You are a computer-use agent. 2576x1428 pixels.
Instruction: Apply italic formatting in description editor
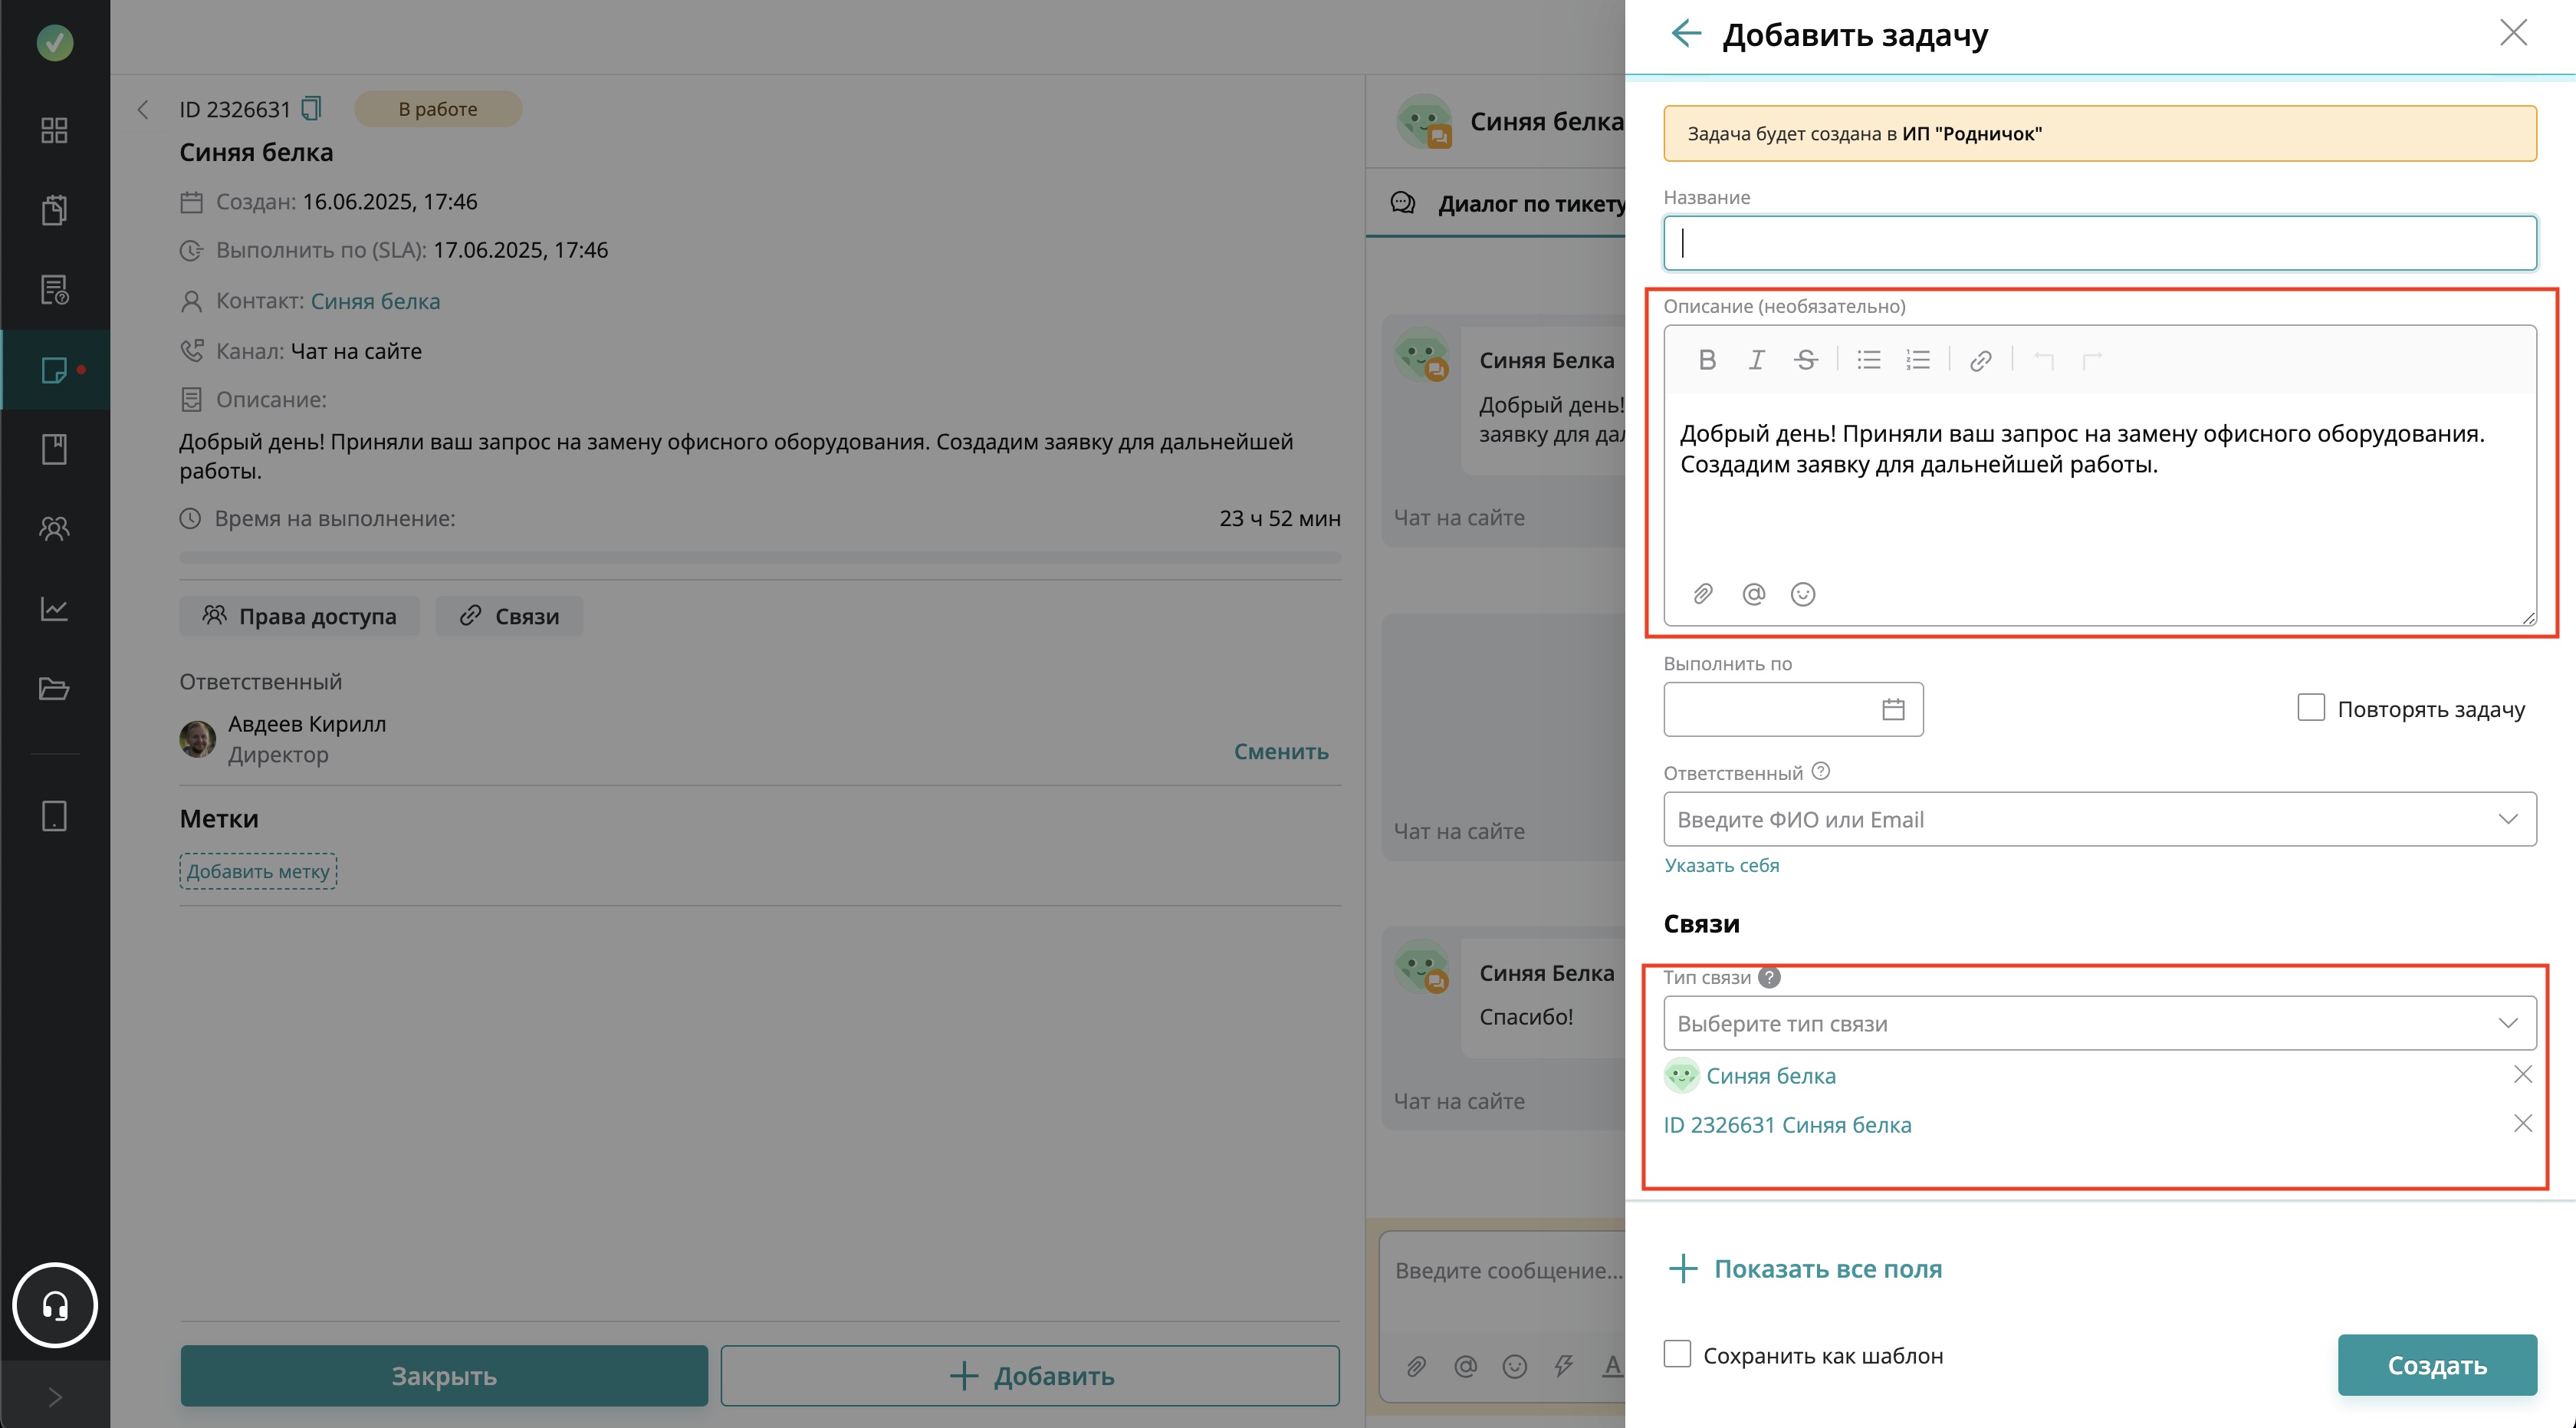pyautogui.click(x=1756, y=360)
